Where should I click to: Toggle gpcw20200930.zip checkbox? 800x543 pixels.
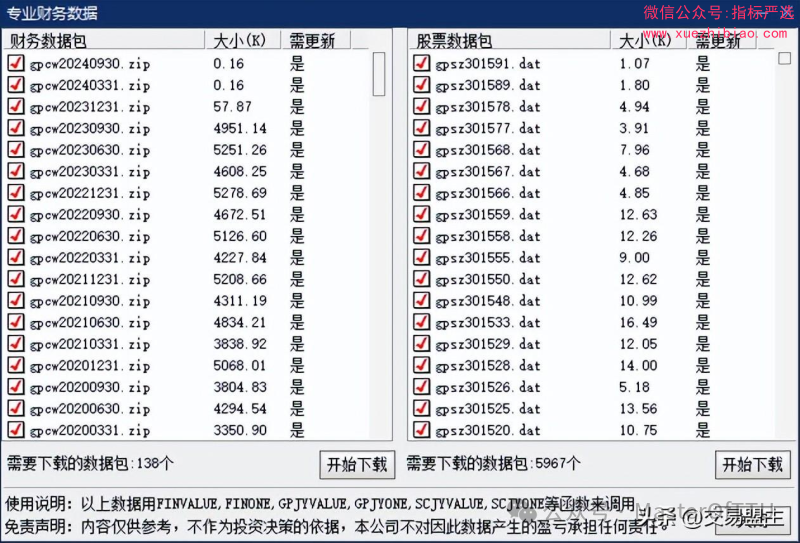coord(16,386)
